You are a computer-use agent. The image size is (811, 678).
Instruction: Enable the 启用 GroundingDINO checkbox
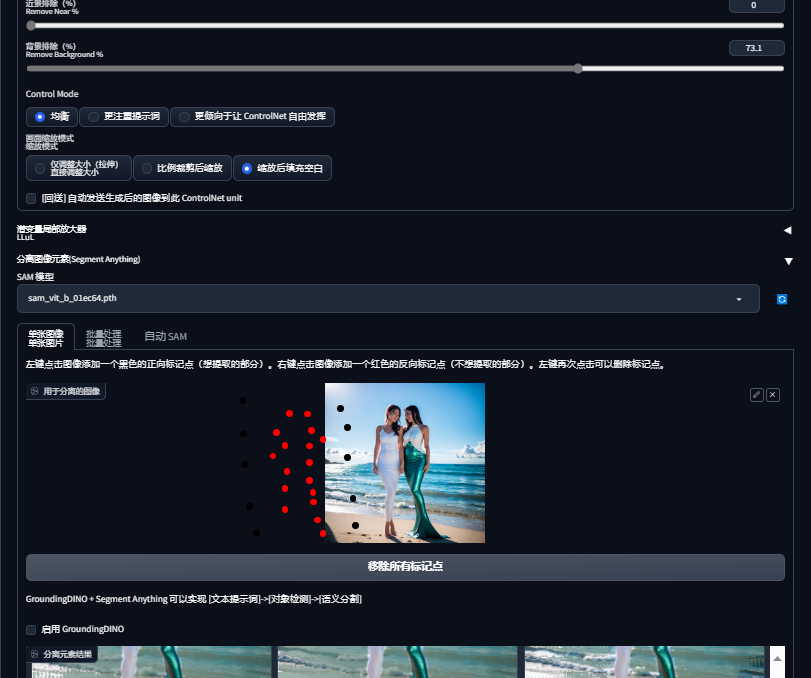click(x=31, y=629)
